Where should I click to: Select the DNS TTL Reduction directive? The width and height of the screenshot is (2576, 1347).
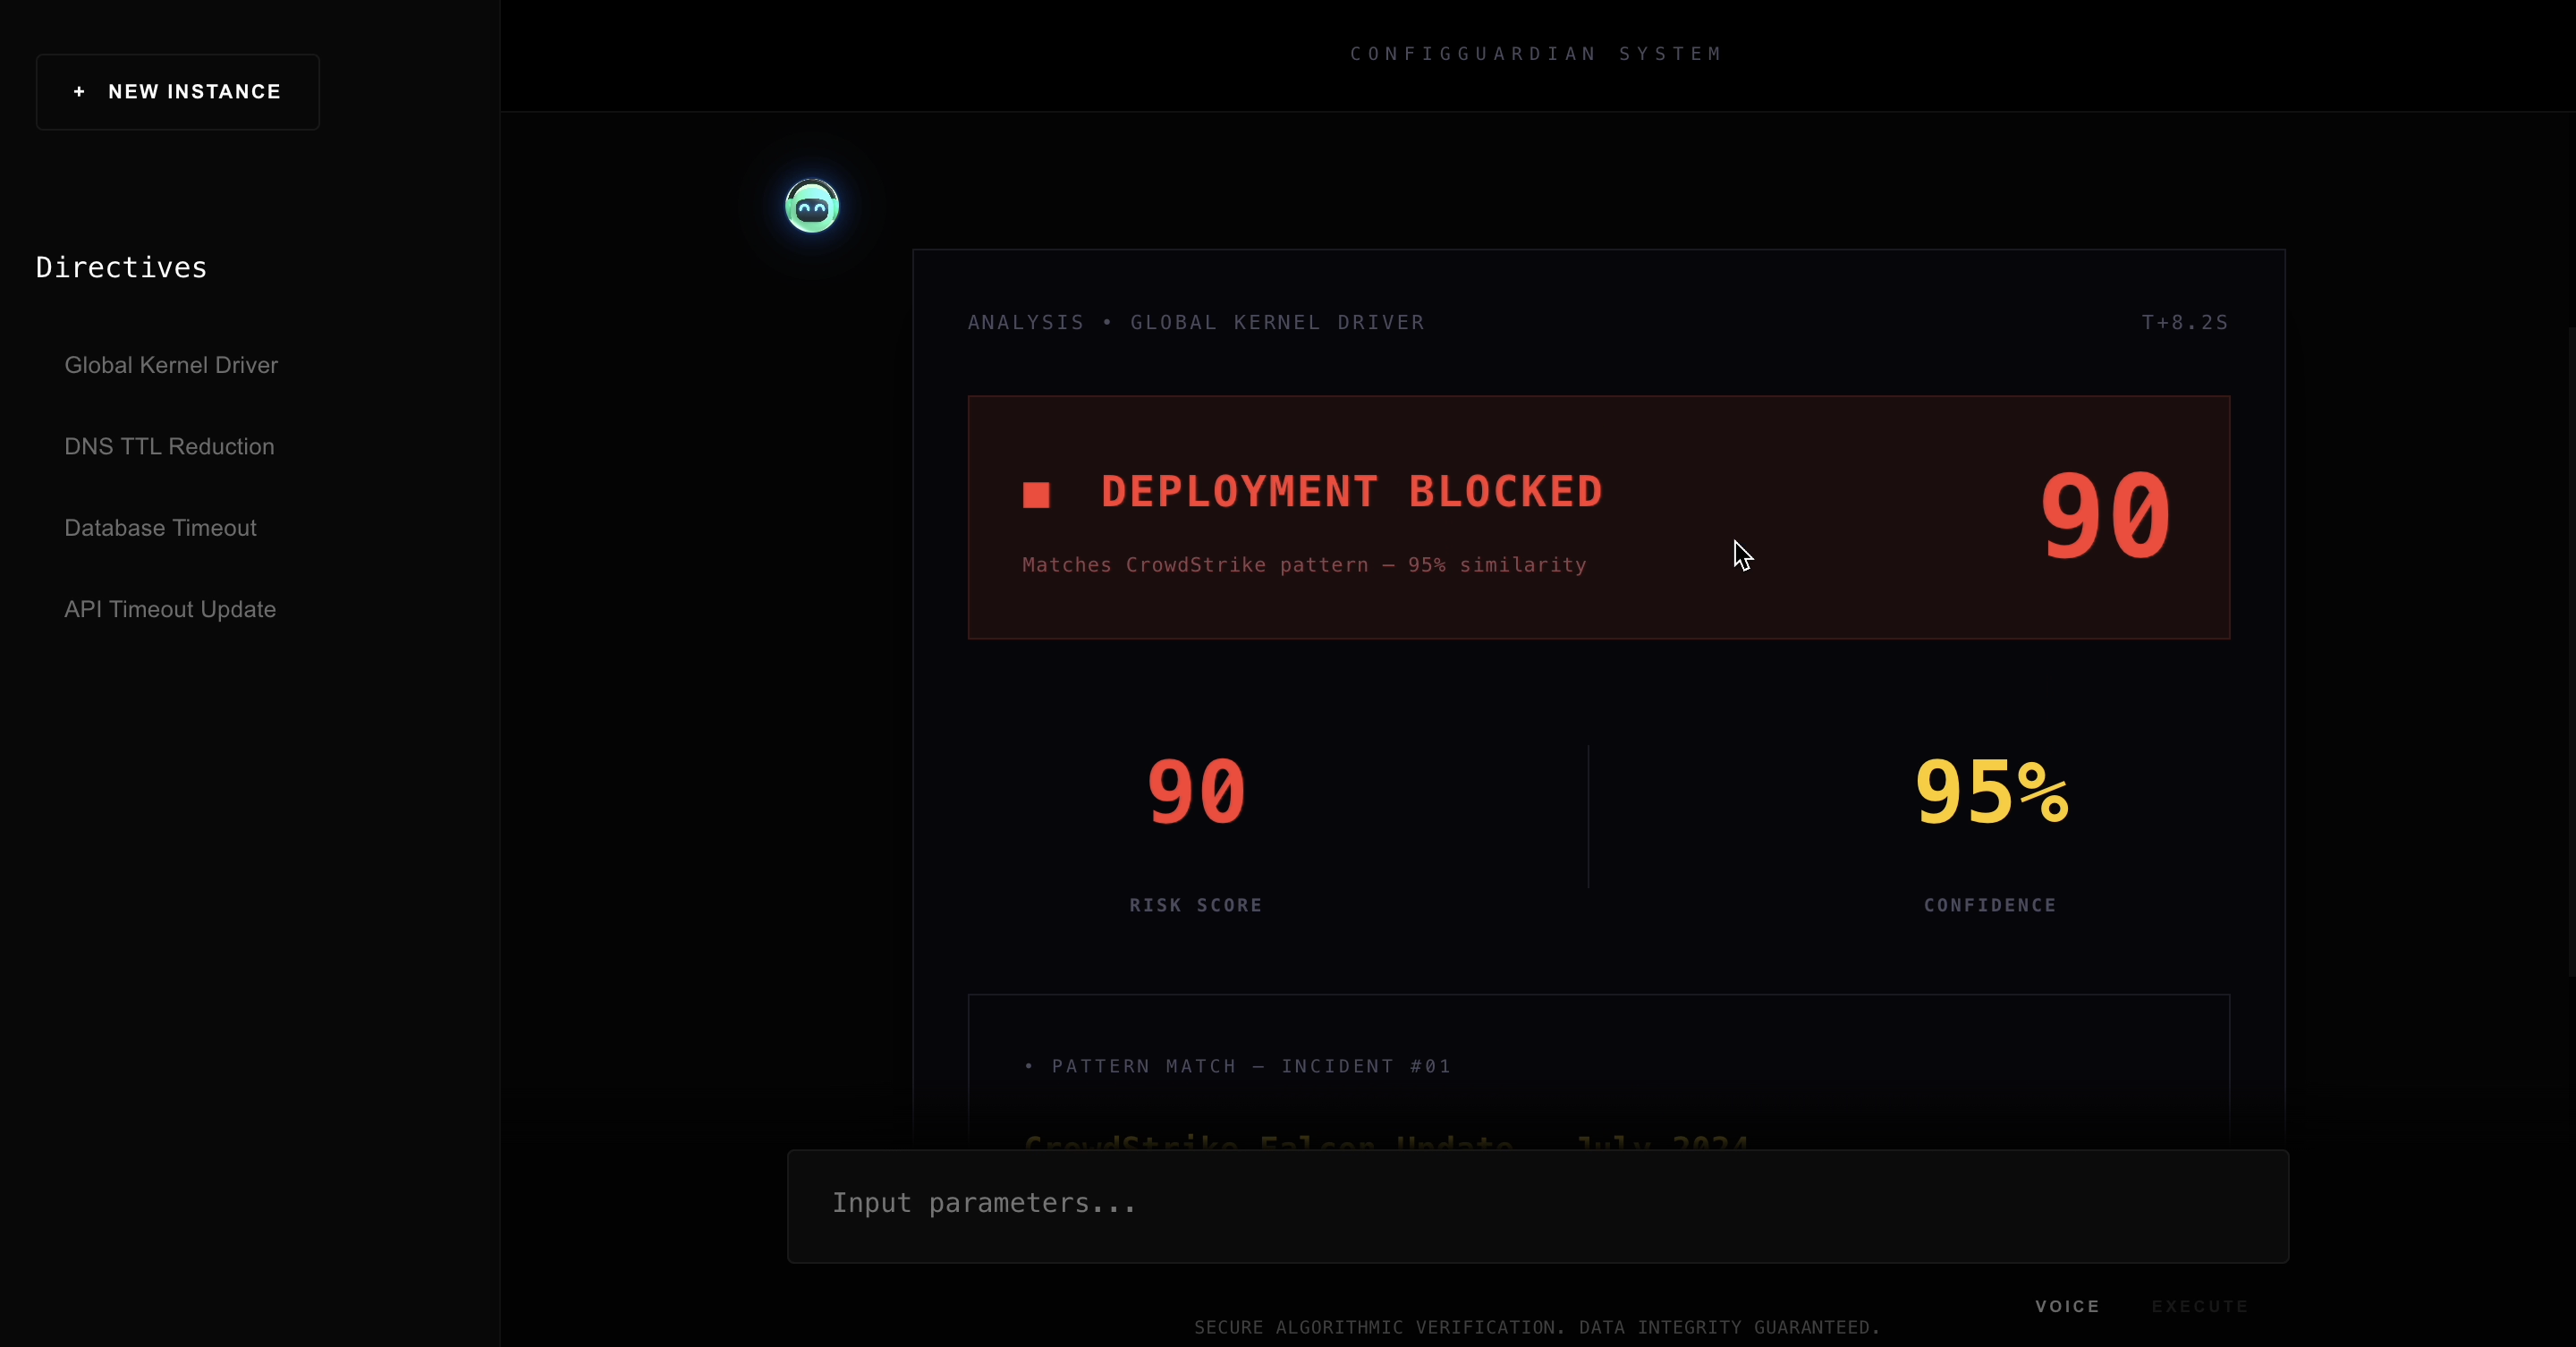(169, 446)
